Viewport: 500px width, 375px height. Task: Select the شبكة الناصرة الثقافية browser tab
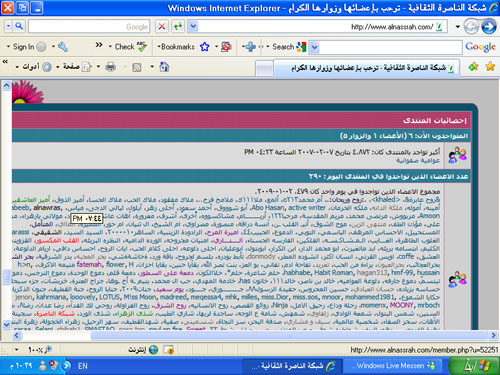[x=367, y=68]
